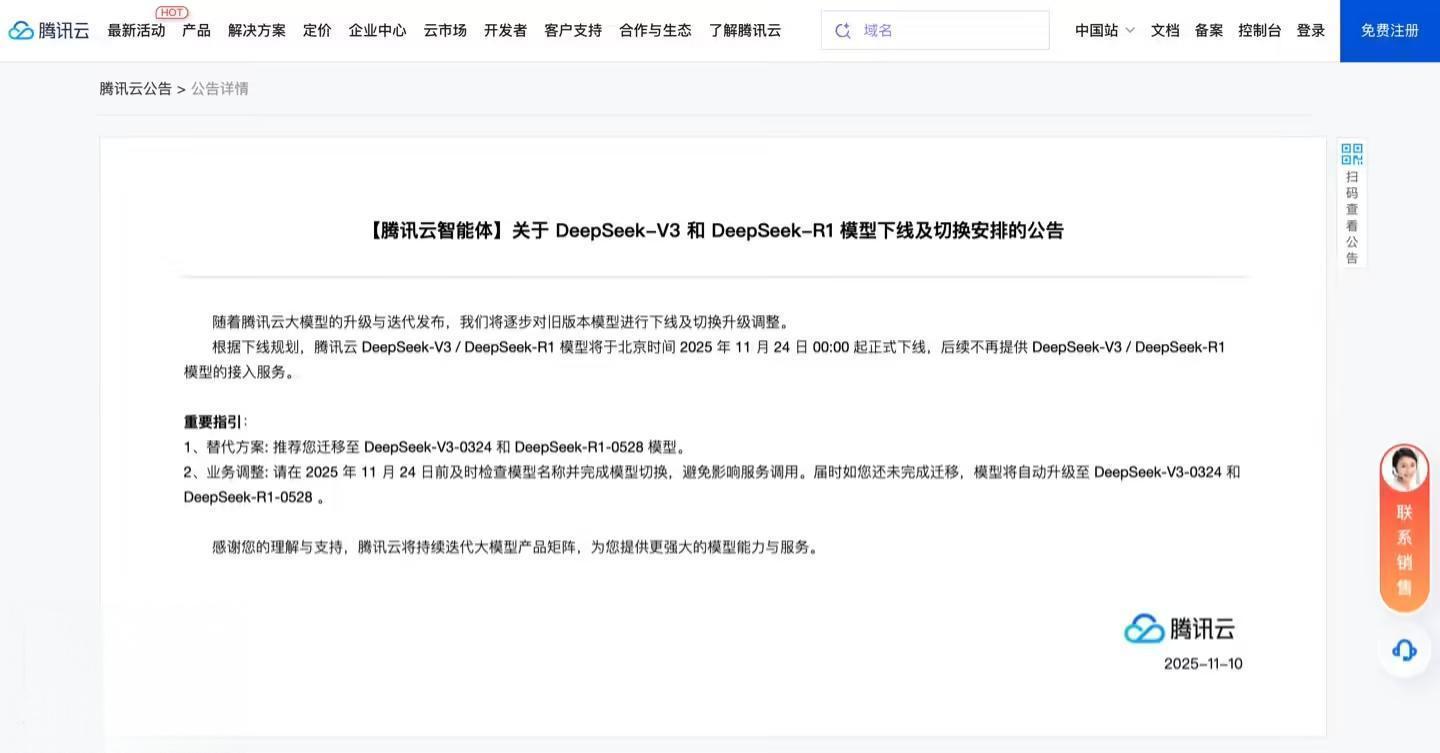Click the closing paragraph starting 感谢您的理解与支持
The image size is (1440, 753).
(515, 547)
